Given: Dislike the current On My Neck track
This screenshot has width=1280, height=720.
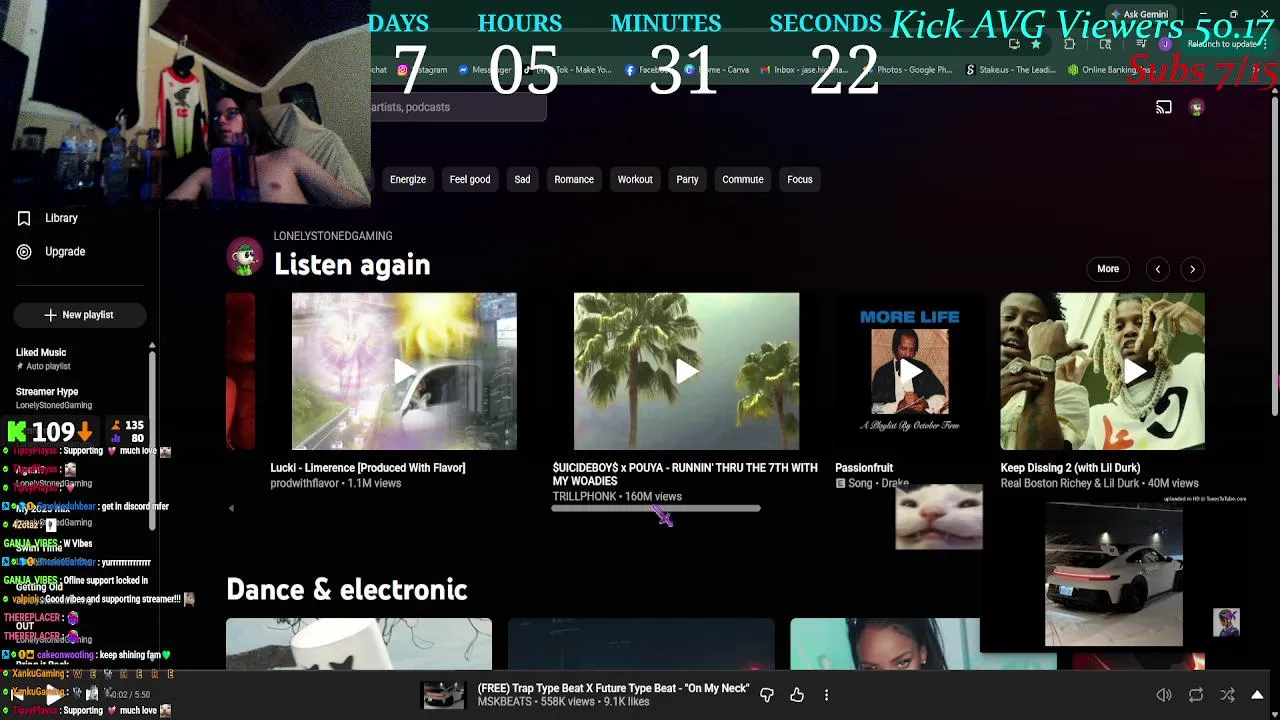Looking at the screenshot, I should pos(767,695).
